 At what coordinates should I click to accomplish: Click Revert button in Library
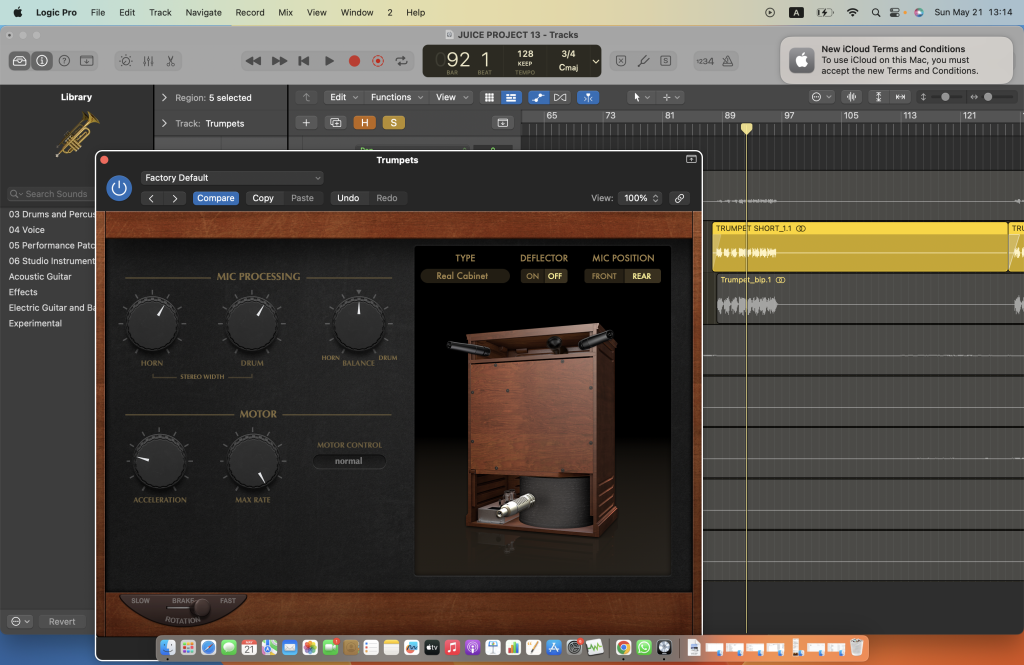[x=62, y=621]
